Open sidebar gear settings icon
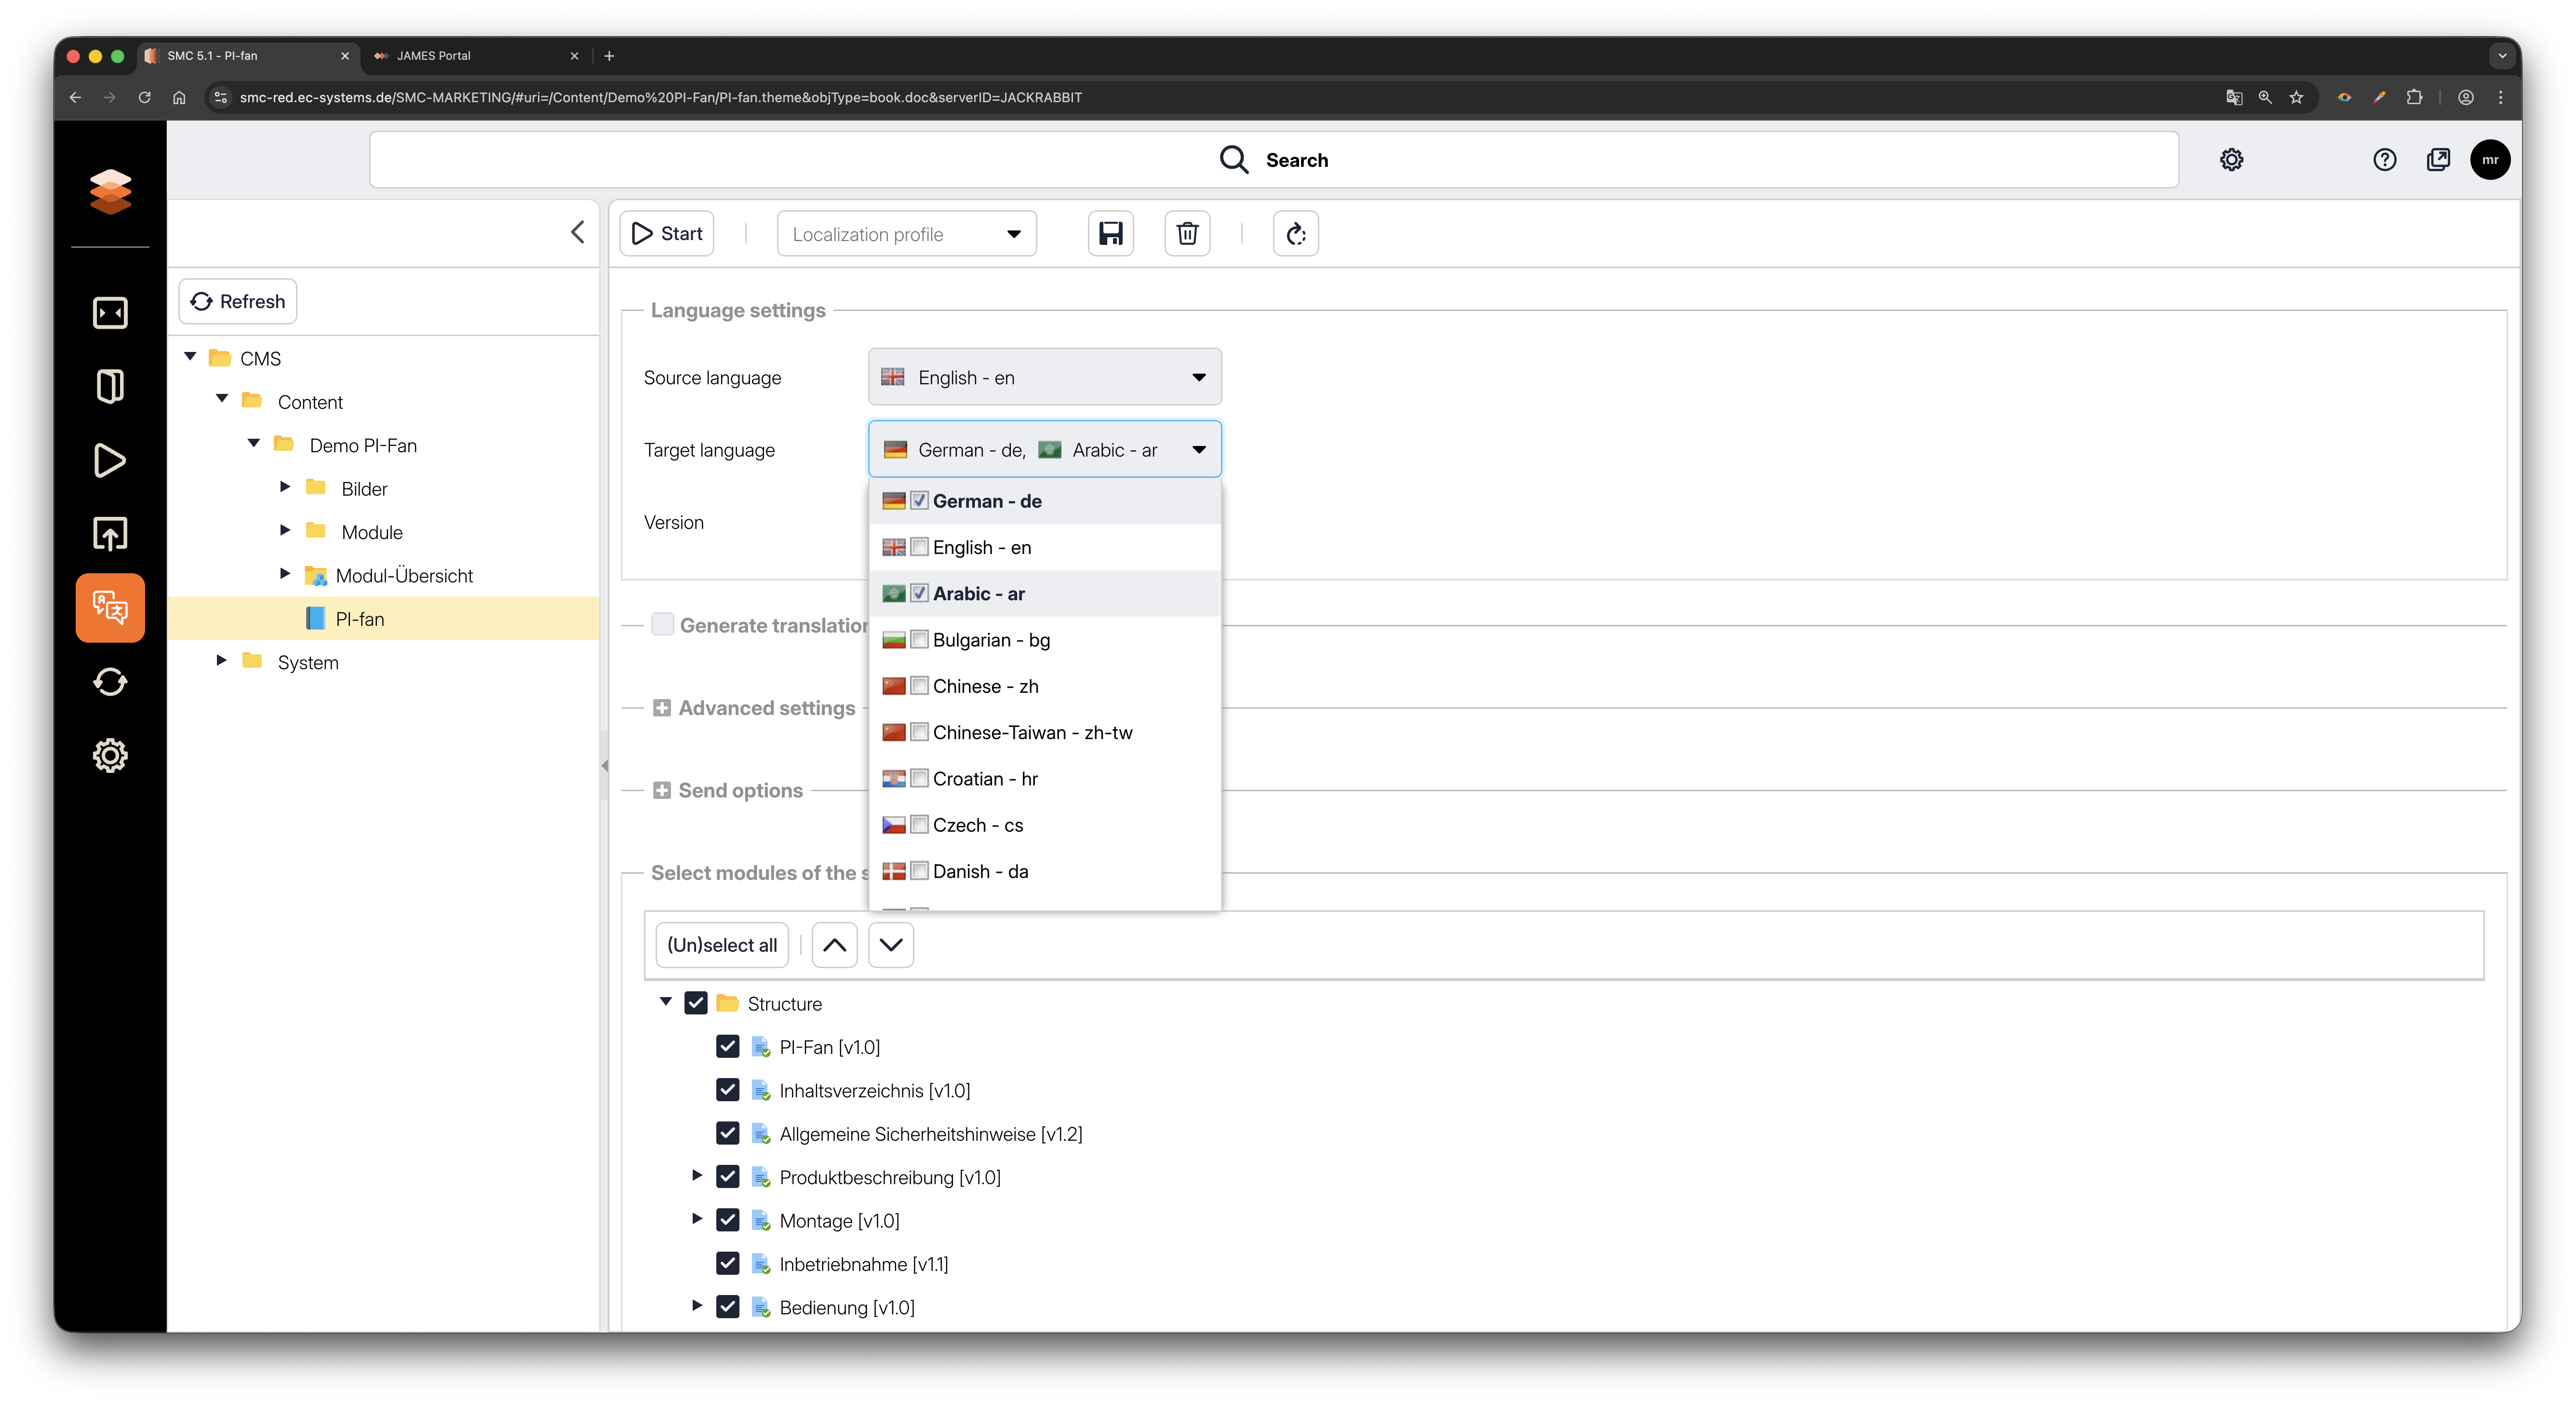Viewport: 2576px width, 1404px height. click(x=110, y=755)
